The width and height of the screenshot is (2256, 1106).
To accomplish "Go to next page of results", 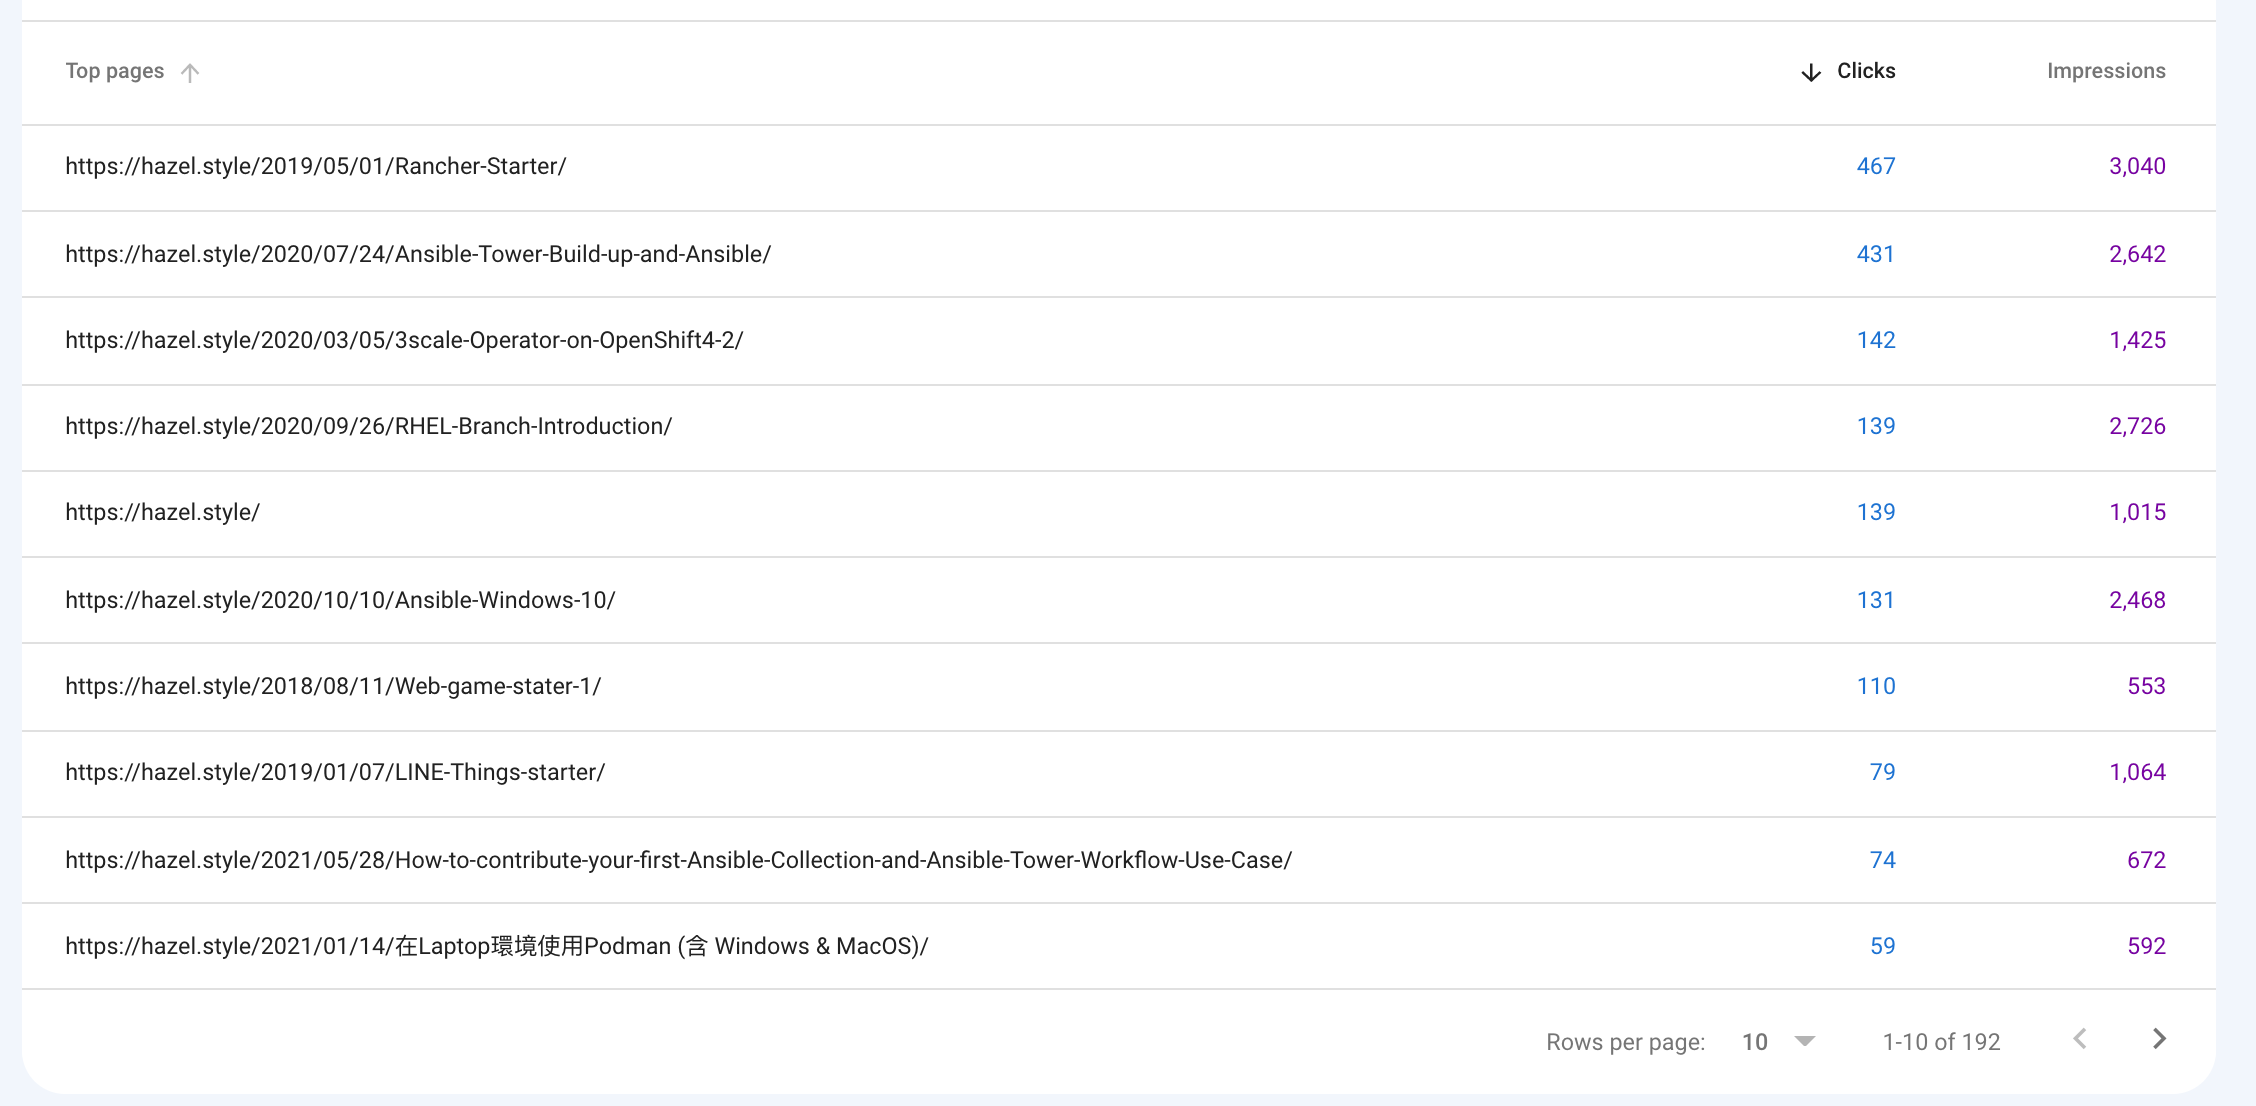I will click(2159, 1040).
